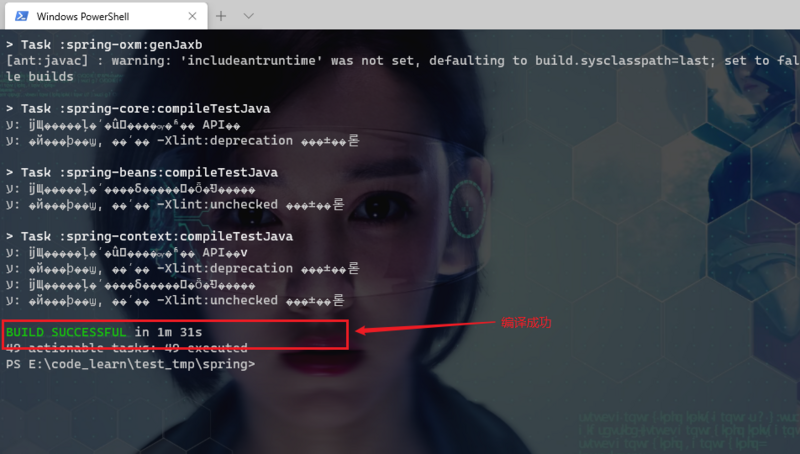Click -Xlint:deprecation under the spring-core task
The image size is (800, 454).
(x=224, y=141)
